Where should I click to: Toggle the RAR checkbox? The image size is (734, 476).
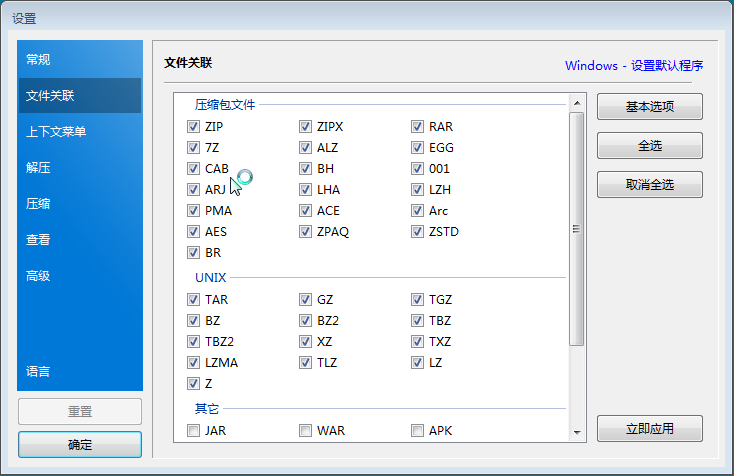tap(418, 127)
